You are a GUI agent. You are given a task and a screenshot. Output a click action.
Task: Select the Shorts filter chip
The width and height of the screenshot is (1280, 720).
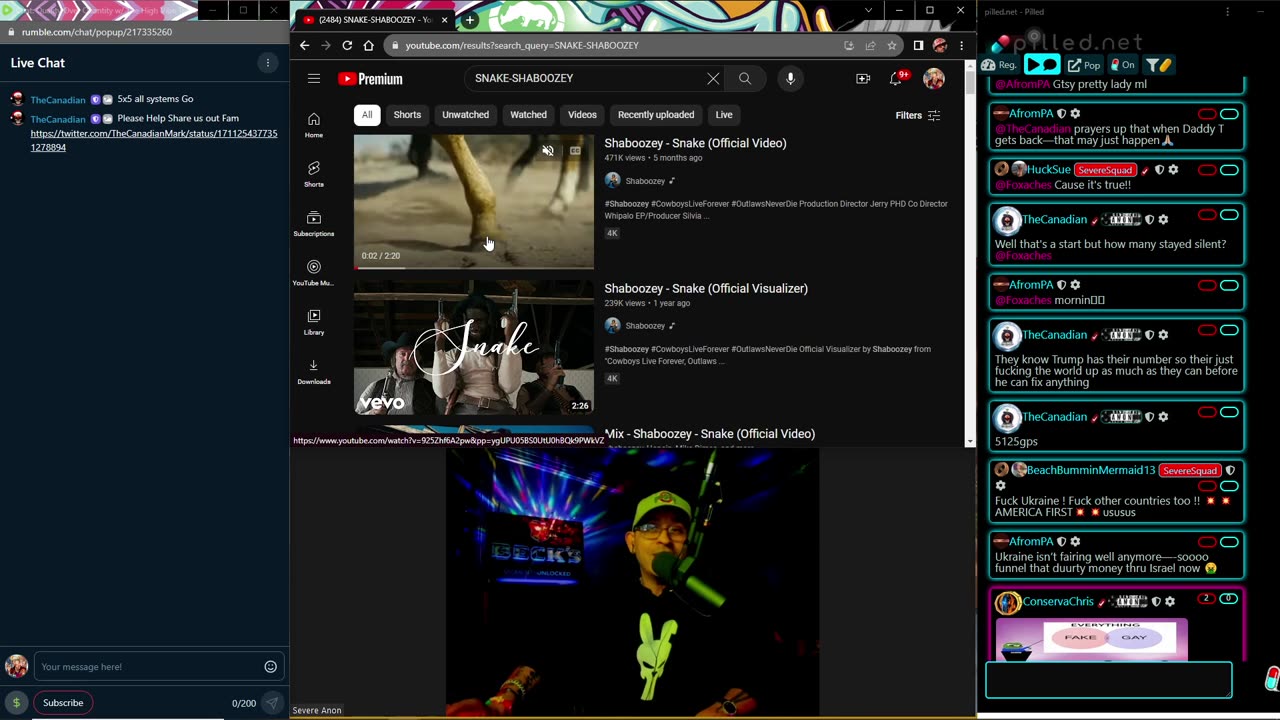(407, 115)
